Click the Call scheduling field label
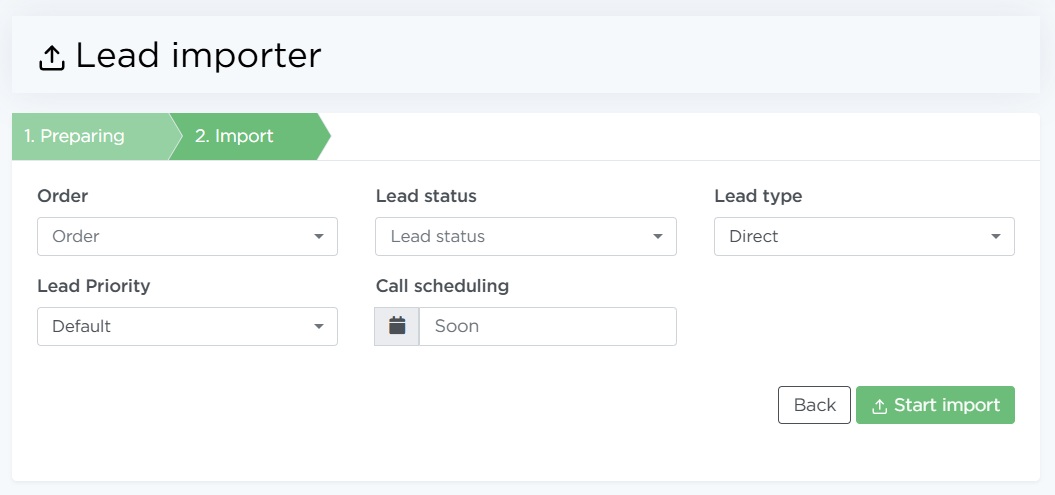The image size is (1055, 495). point(442,286)
